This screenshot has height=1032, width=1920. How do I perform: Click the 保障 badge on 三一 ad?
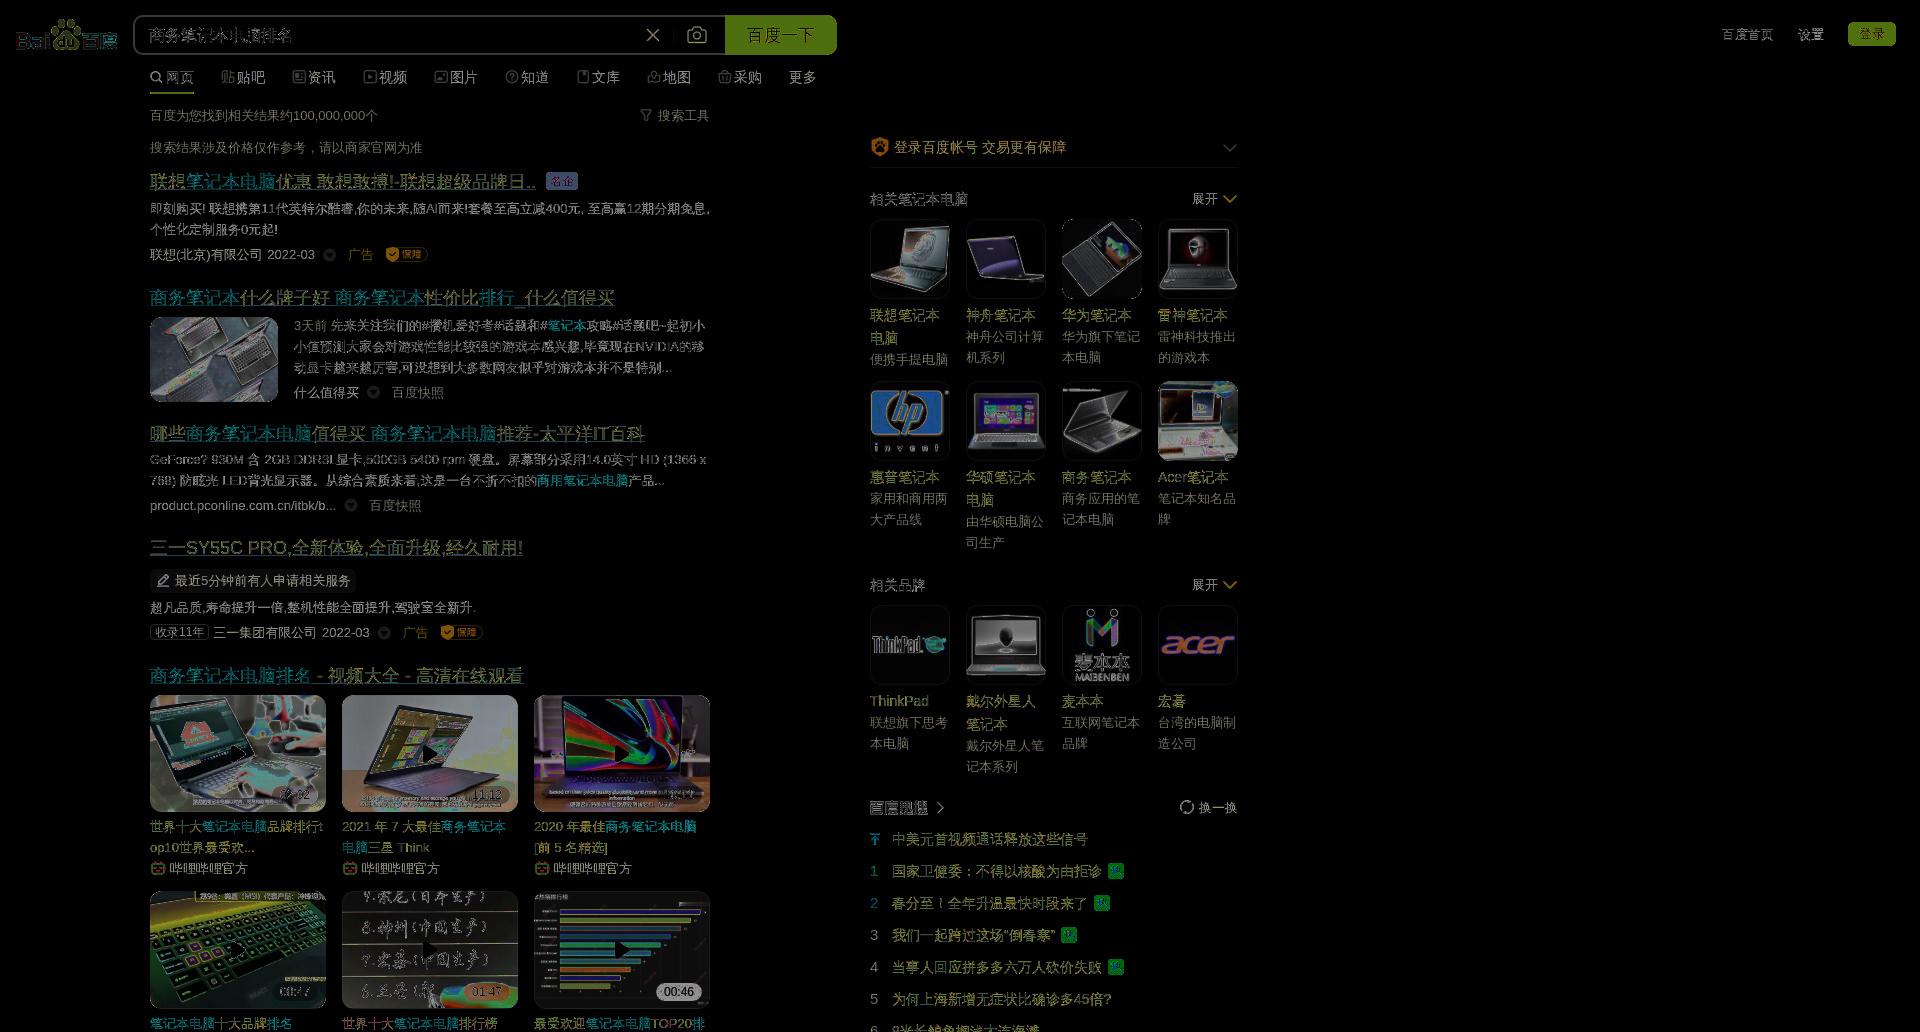461,633
